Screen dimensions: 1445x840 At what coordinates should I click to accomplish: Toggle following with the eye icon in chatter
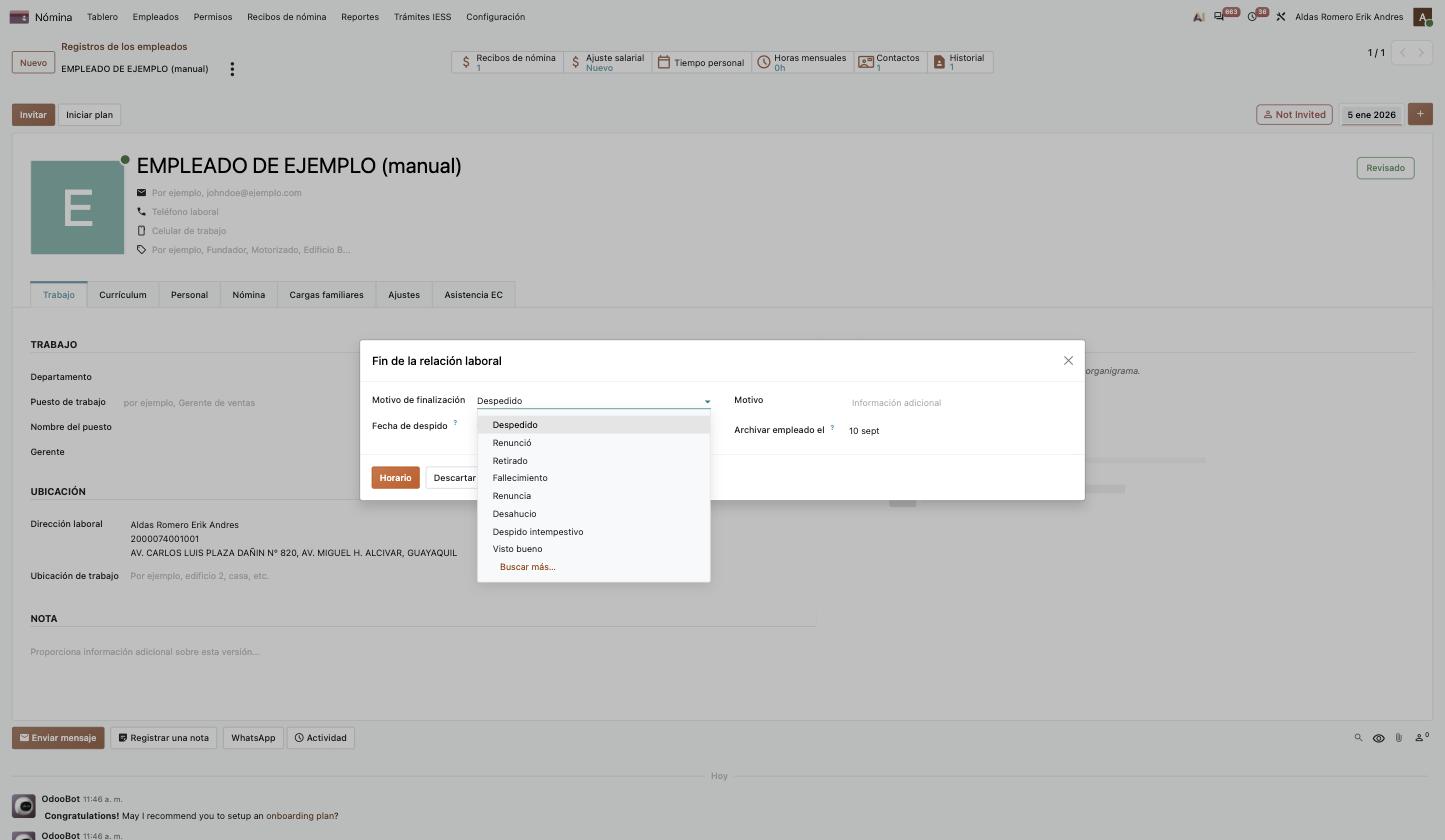pos(1378,738)
